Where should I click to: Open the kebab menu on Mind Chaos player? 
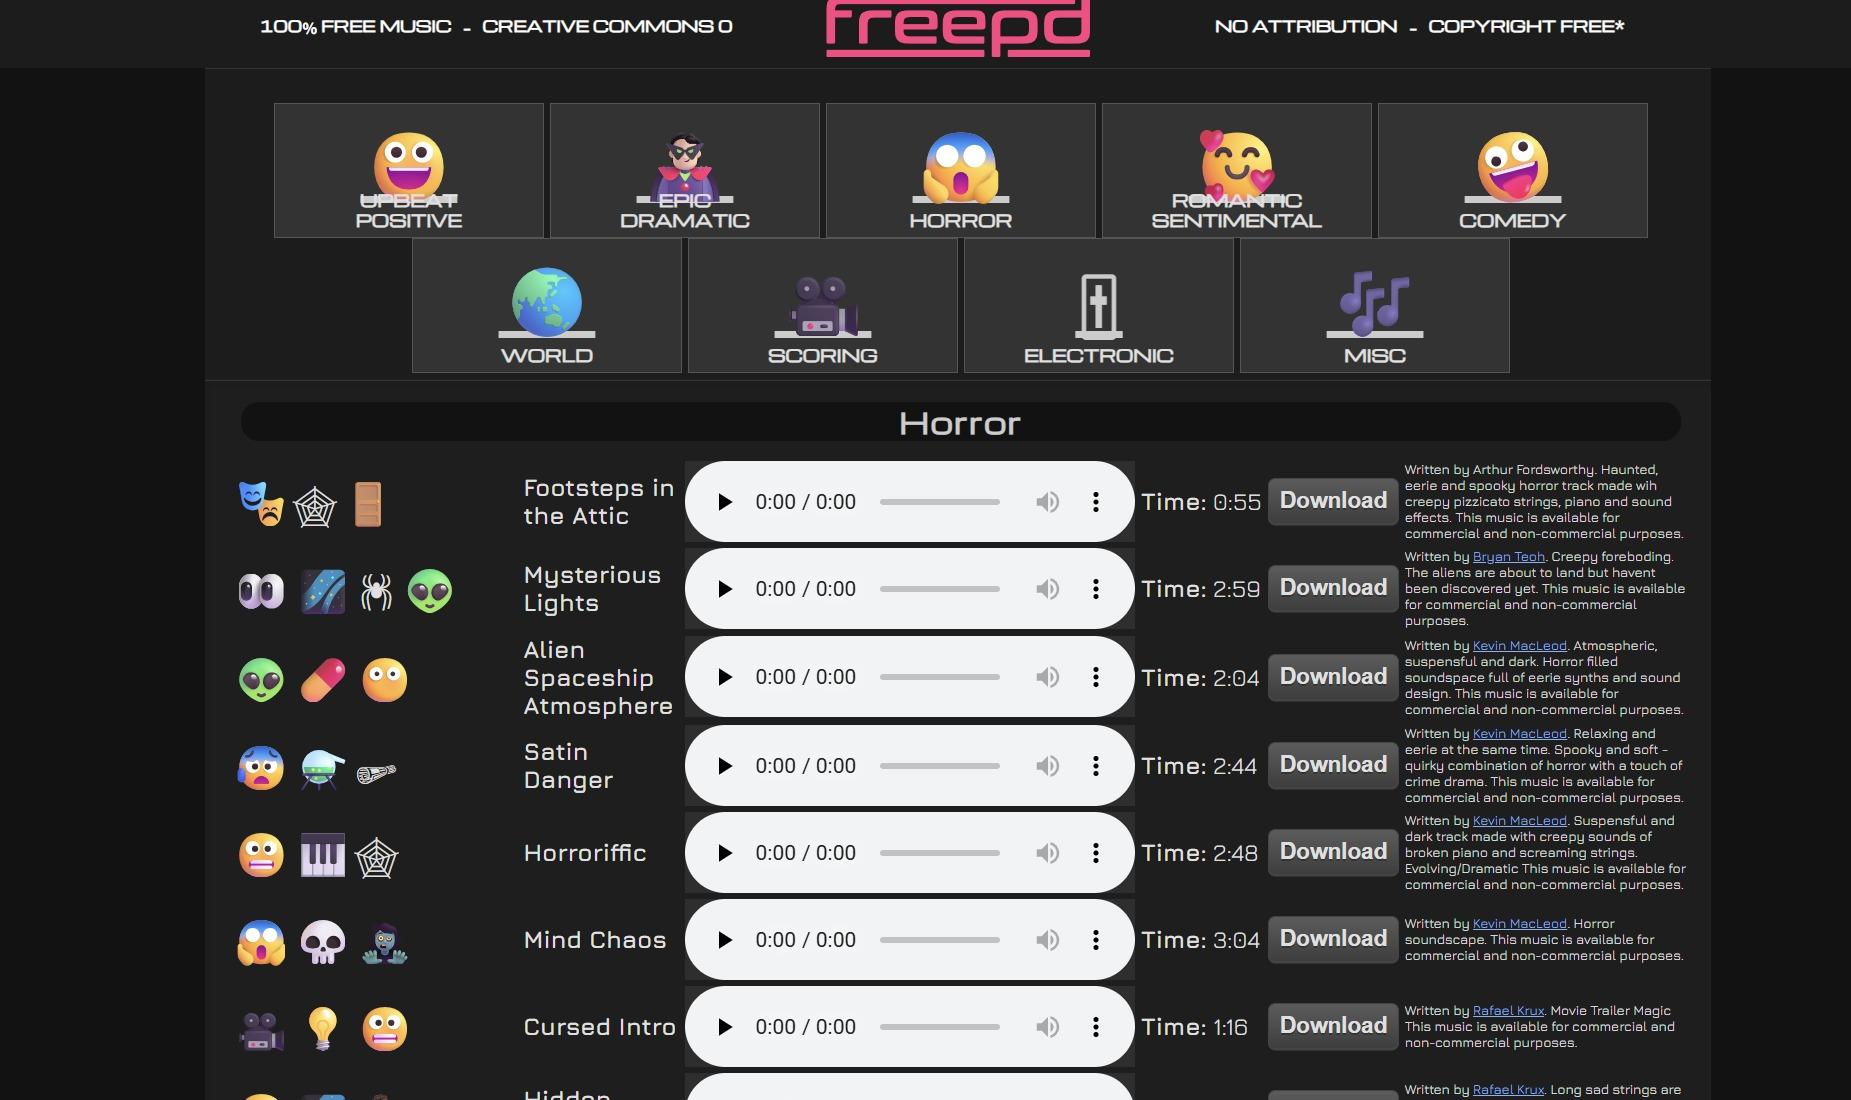click(1096, 939)
